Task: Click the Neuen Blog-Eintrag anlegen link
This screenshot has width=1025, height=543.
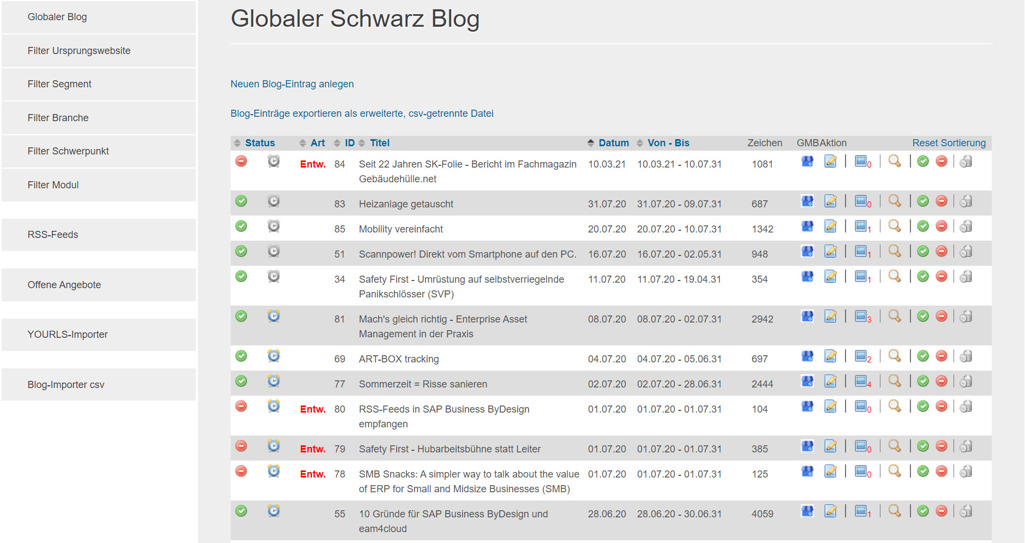Action: click(x=292, y=84)
